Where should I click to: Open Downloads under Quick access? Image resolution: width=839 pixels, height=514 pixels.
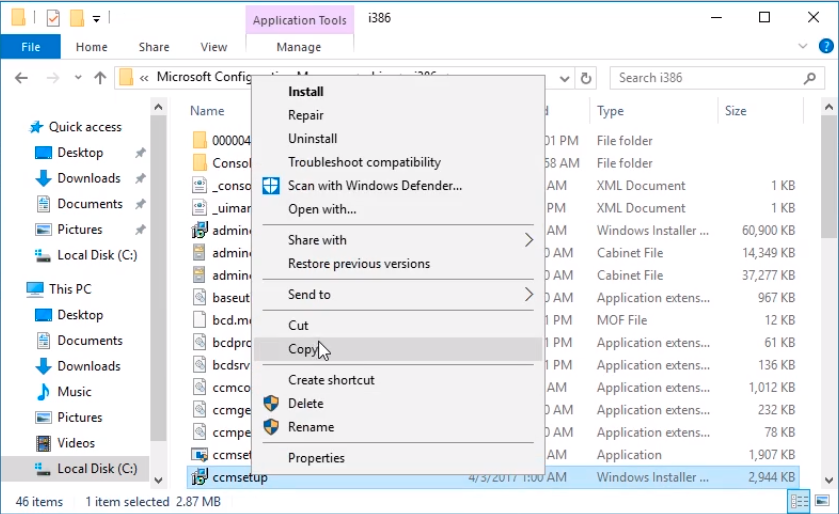pos(89,178)
